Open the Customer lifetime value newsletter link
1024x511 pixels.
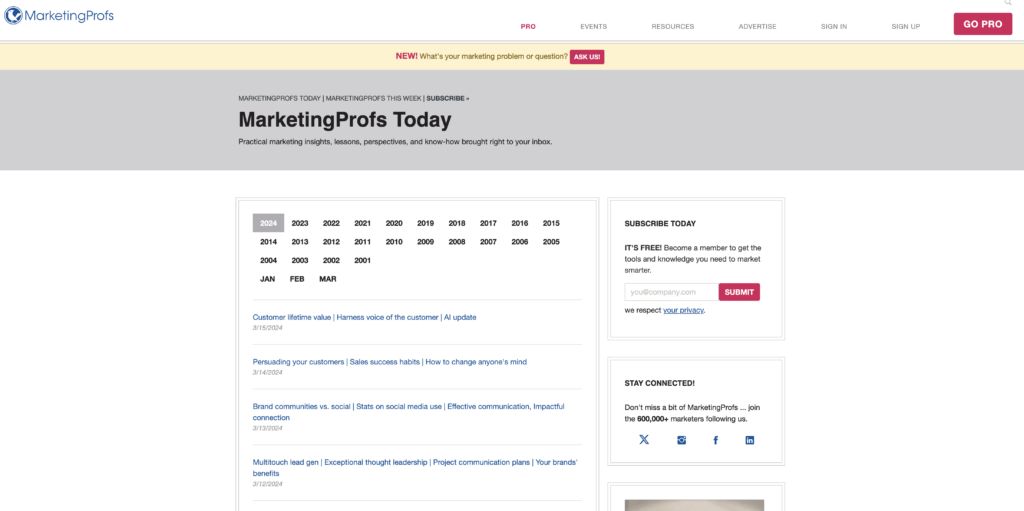pos(364,317)
